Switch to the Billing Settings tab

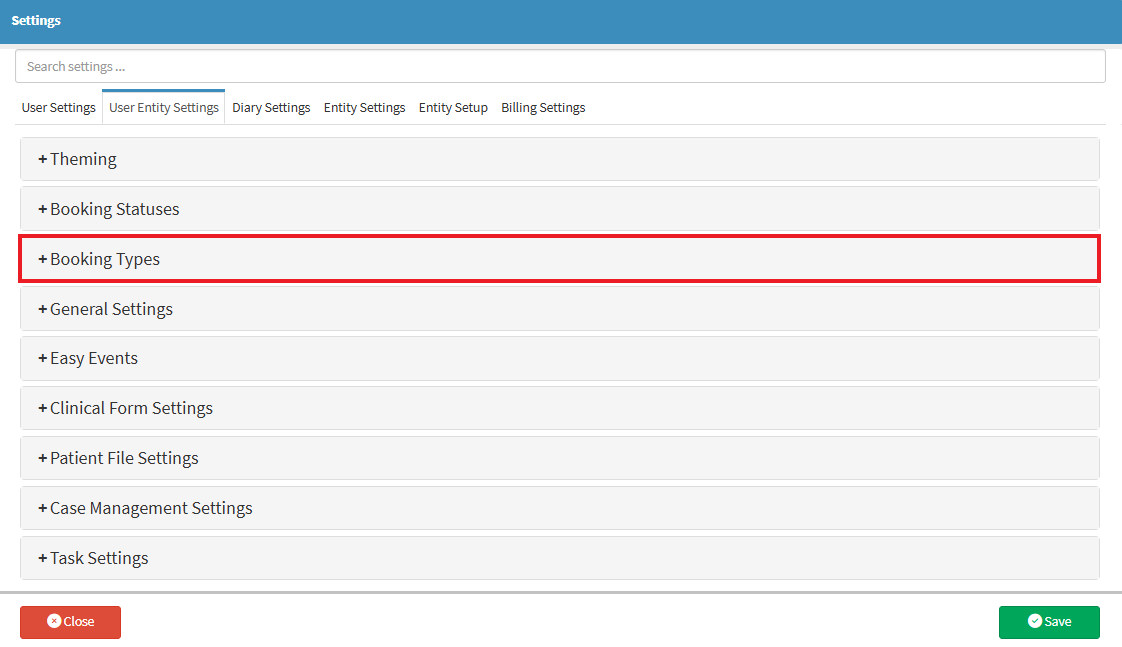coord(543,107)
